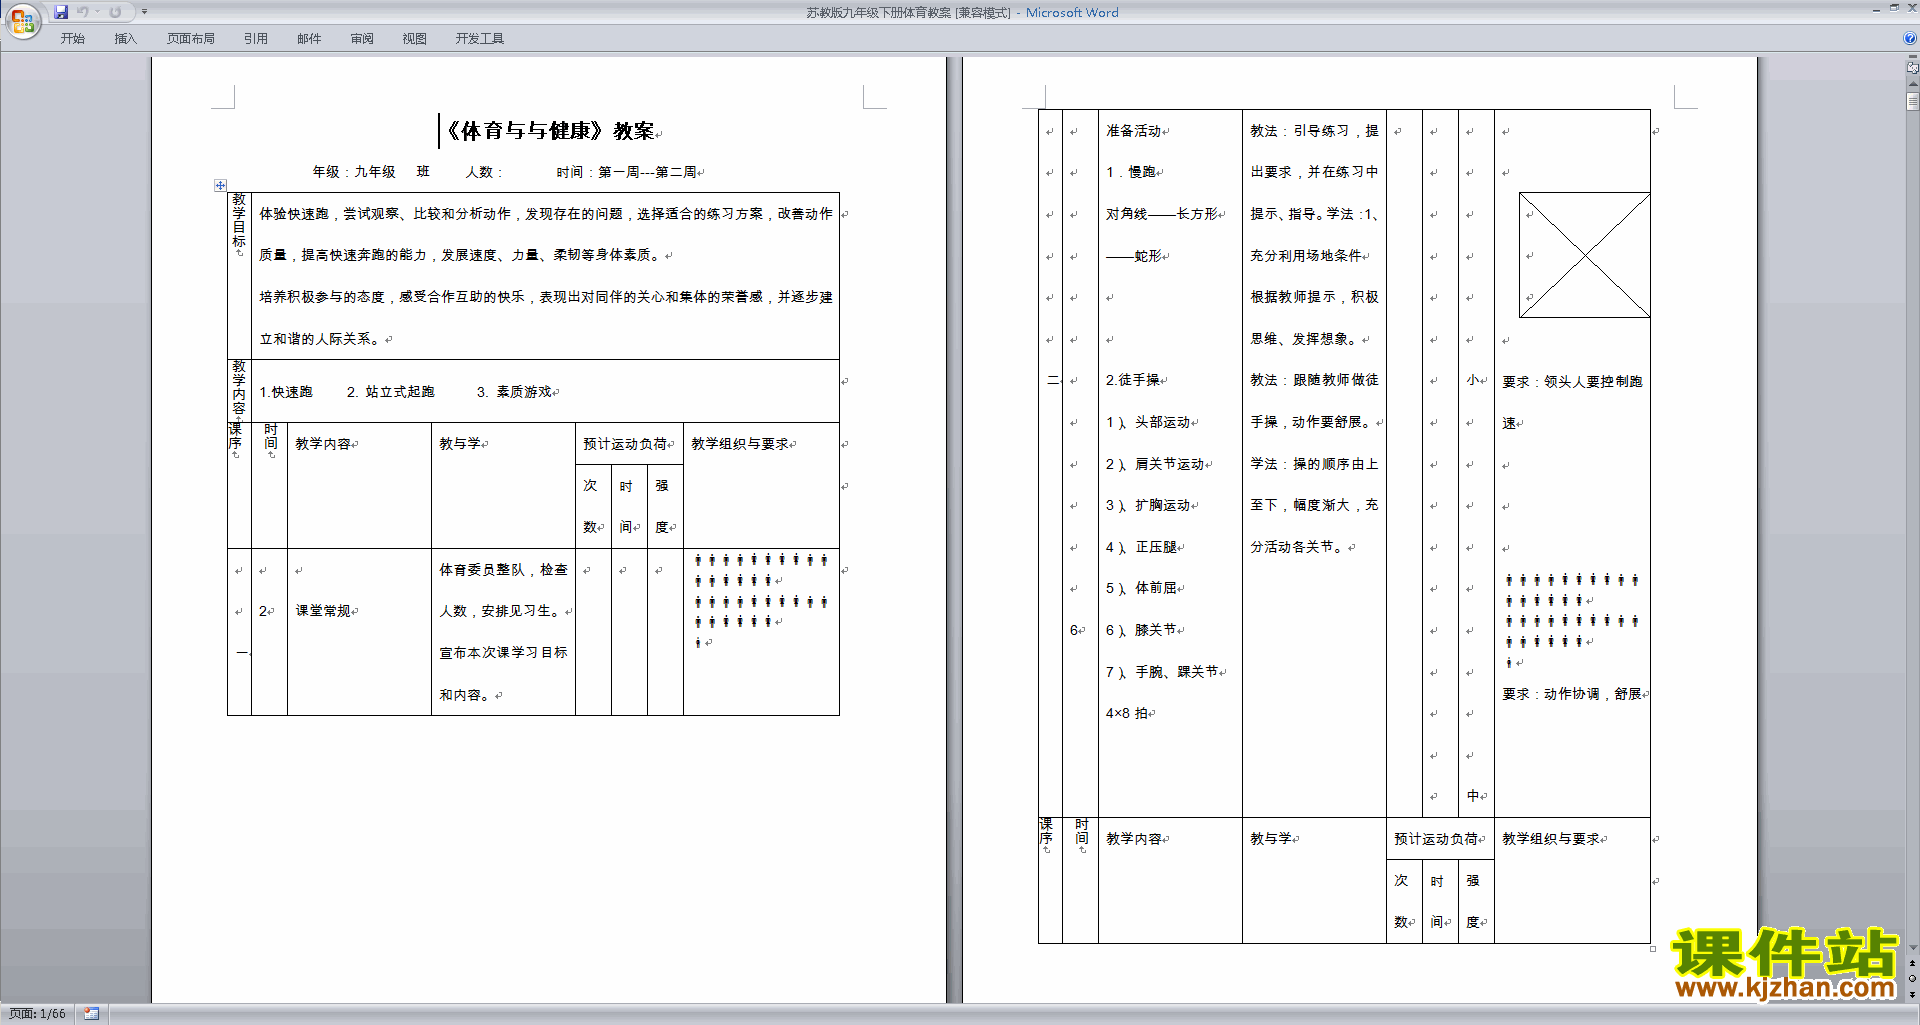Click the text 要求：领头人要控制跑

tap(1572, 381)
